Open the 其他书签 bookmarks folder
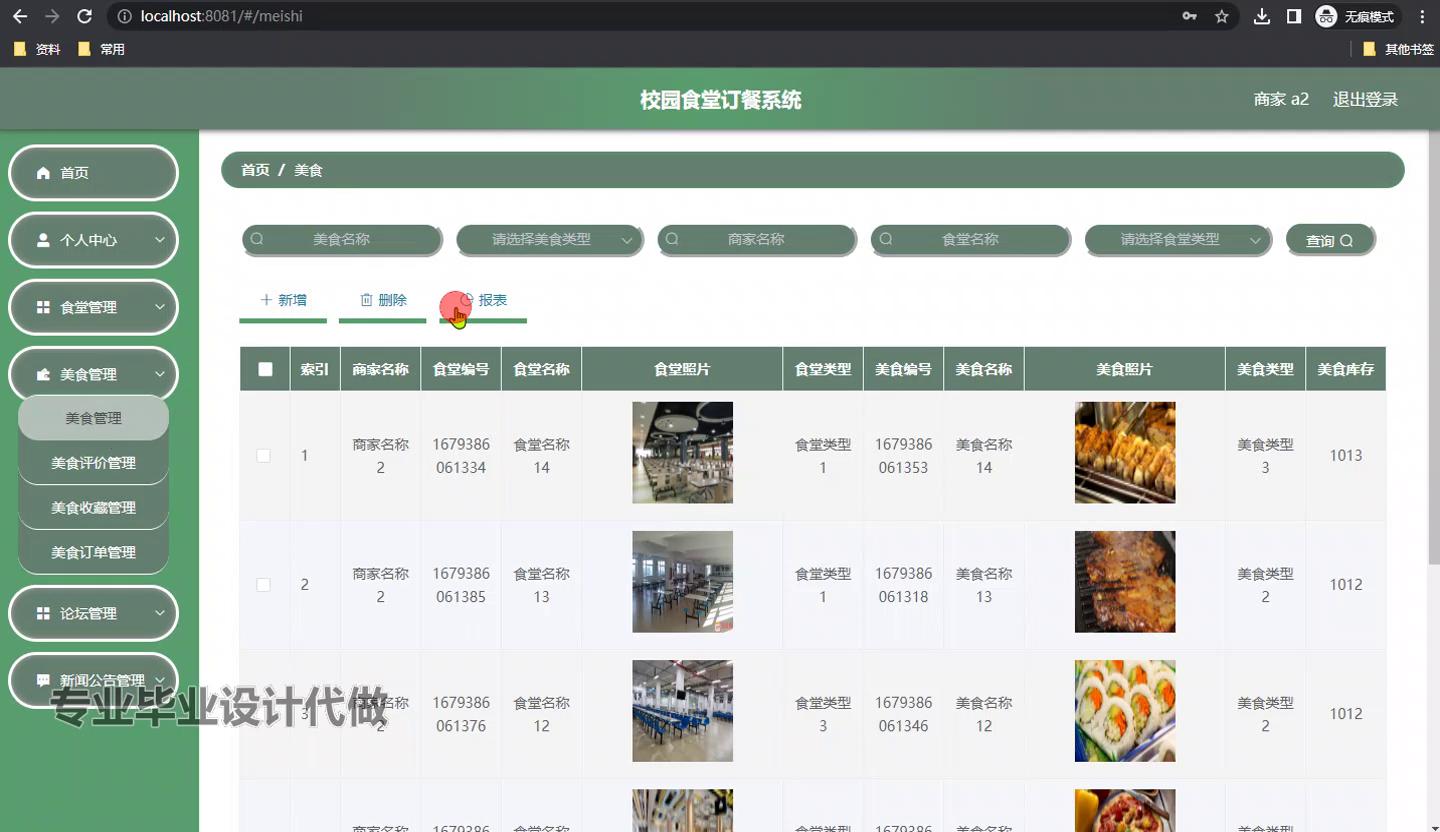Viewport: 1440px width, 832px height. [x=1398, y=49]
